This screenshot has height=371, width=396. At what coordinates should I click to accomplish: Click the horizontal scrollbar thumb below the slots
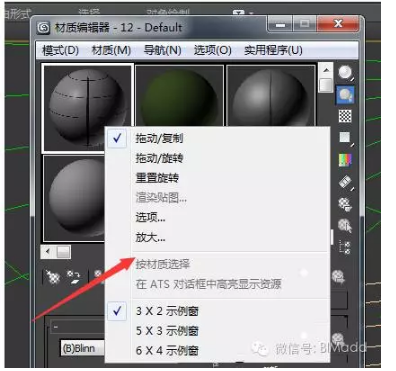(63, 252)
